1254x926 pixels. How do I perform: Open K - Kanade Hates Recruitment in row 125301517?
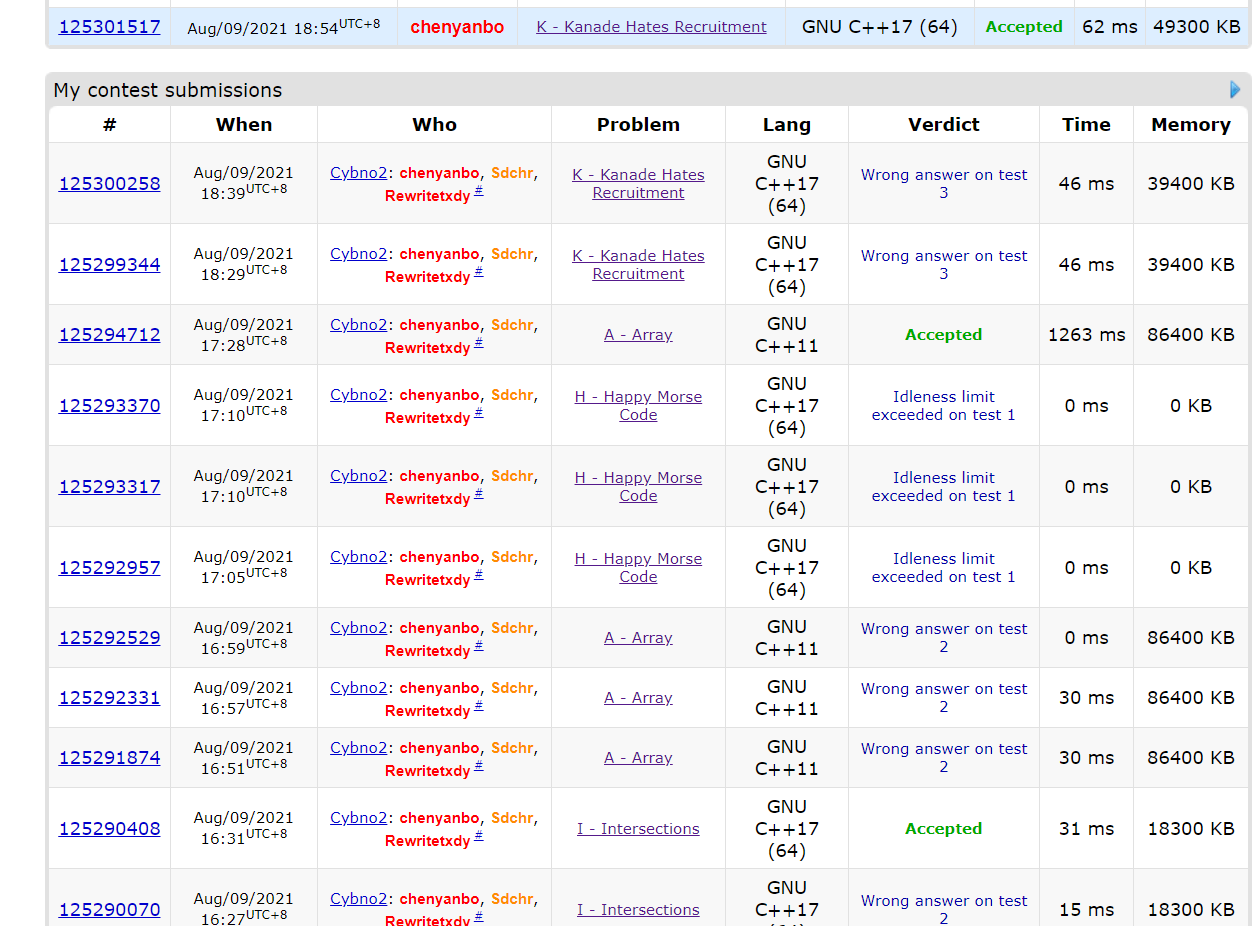[651, 27]
